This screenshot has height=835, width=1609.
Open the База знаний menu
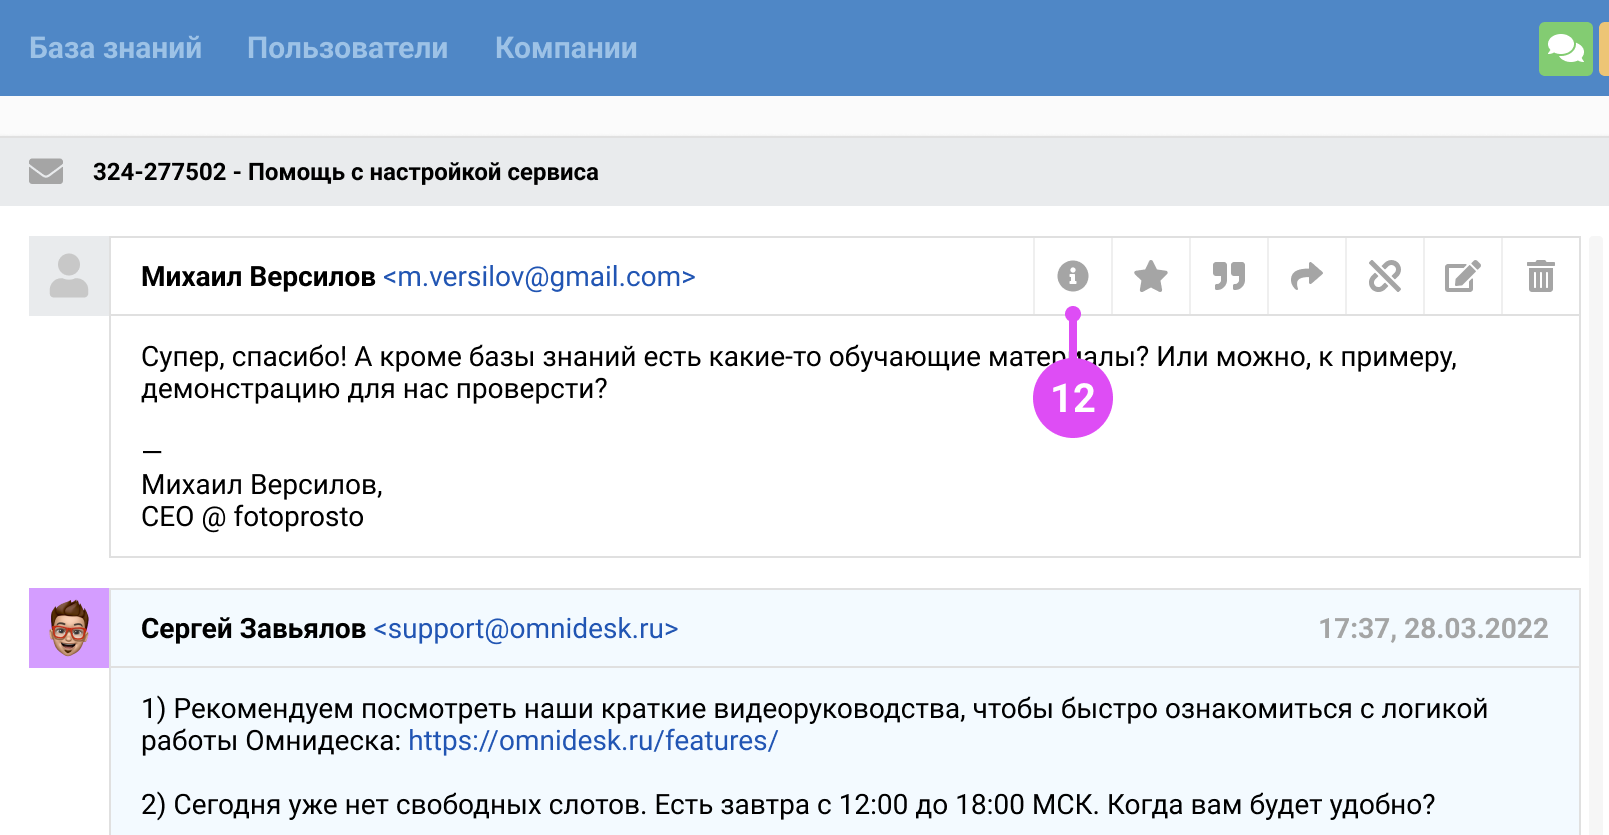115,48
